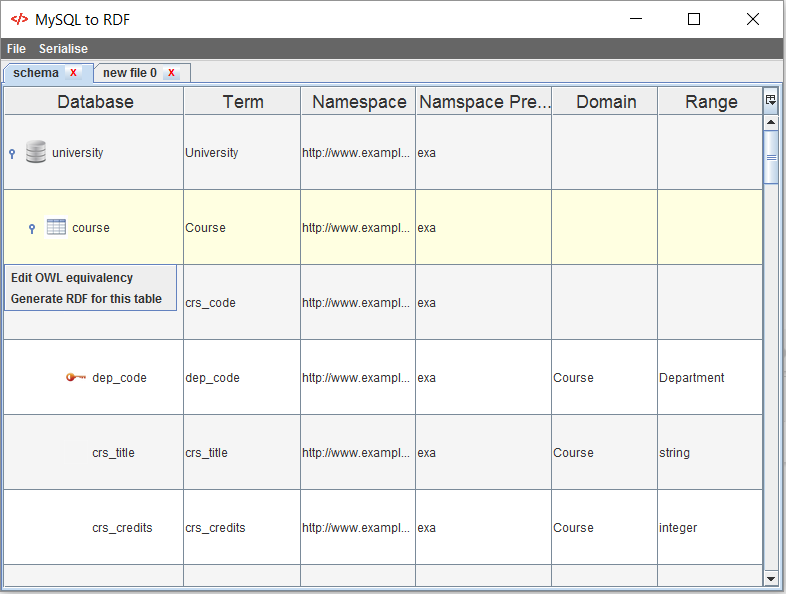The image size is (786, 594).
Task: Click the MySQL to RDF app icon
Action: tap(19, 19)
